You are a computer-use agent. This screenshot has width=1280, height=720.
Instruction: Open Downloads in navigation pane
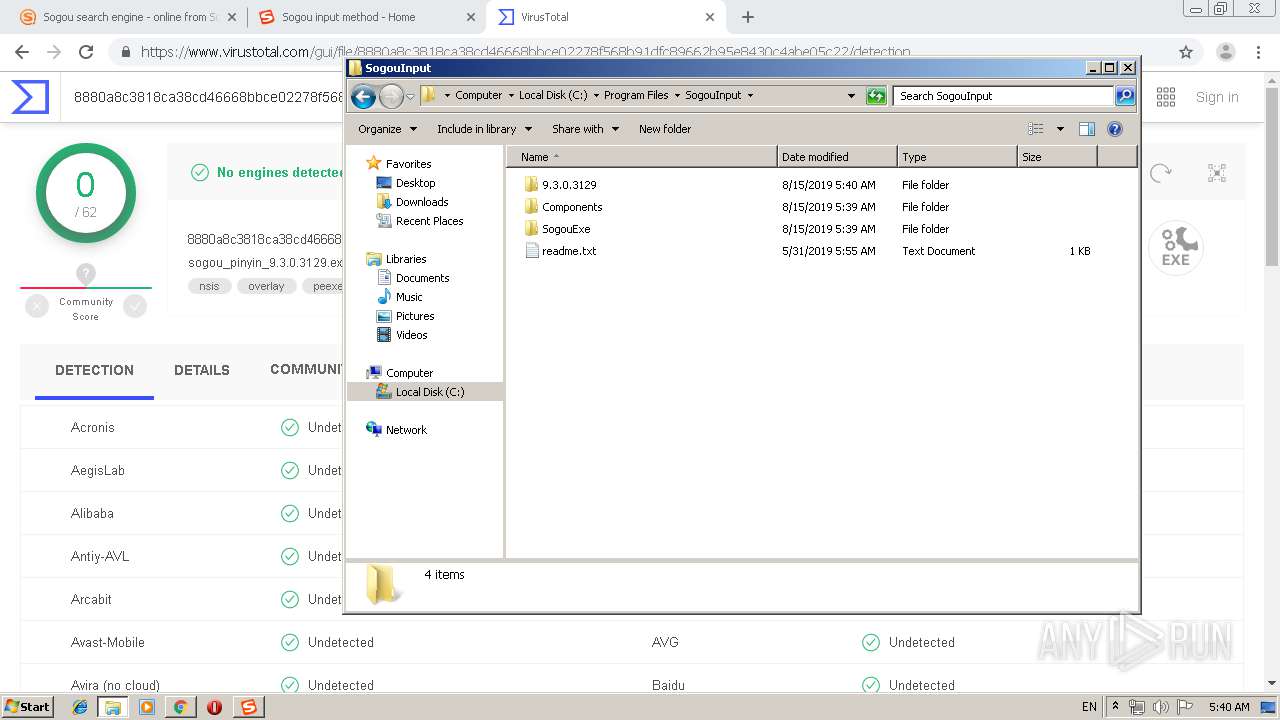(x=422, y=202)
